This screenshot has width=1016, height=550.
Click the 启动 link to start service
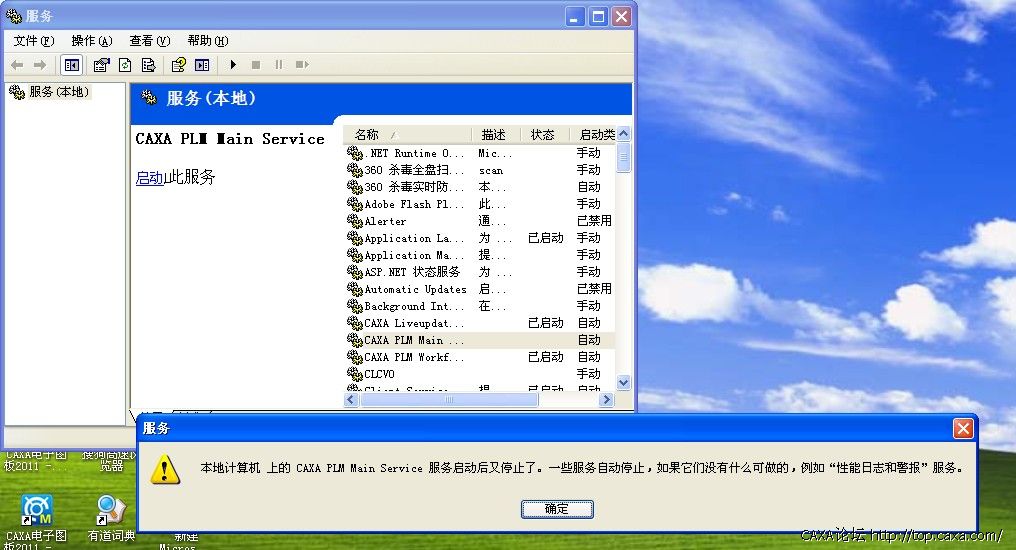click(x=149, y=178)
